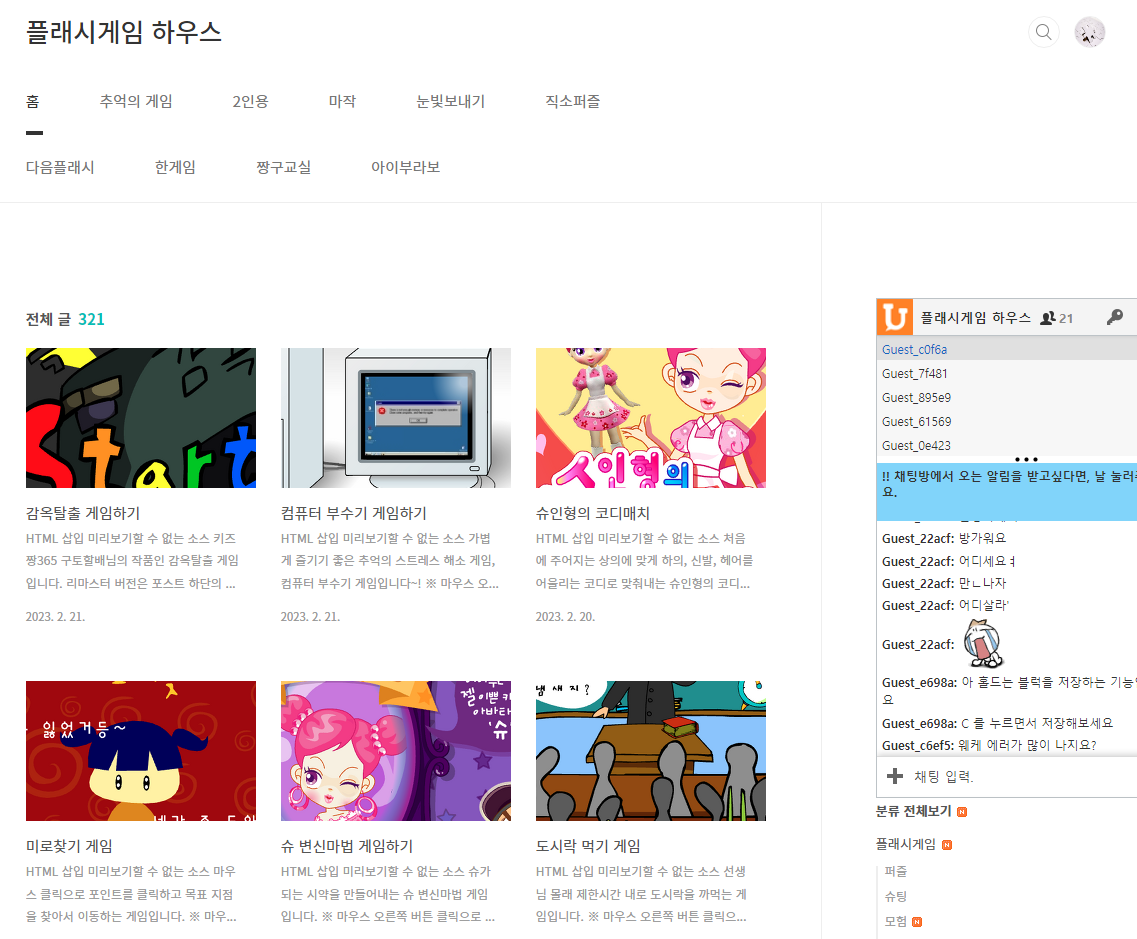Open the 도시락 먹기 게임 post title
Screen dimensions: 1137x939
click(x=587, y=846)
